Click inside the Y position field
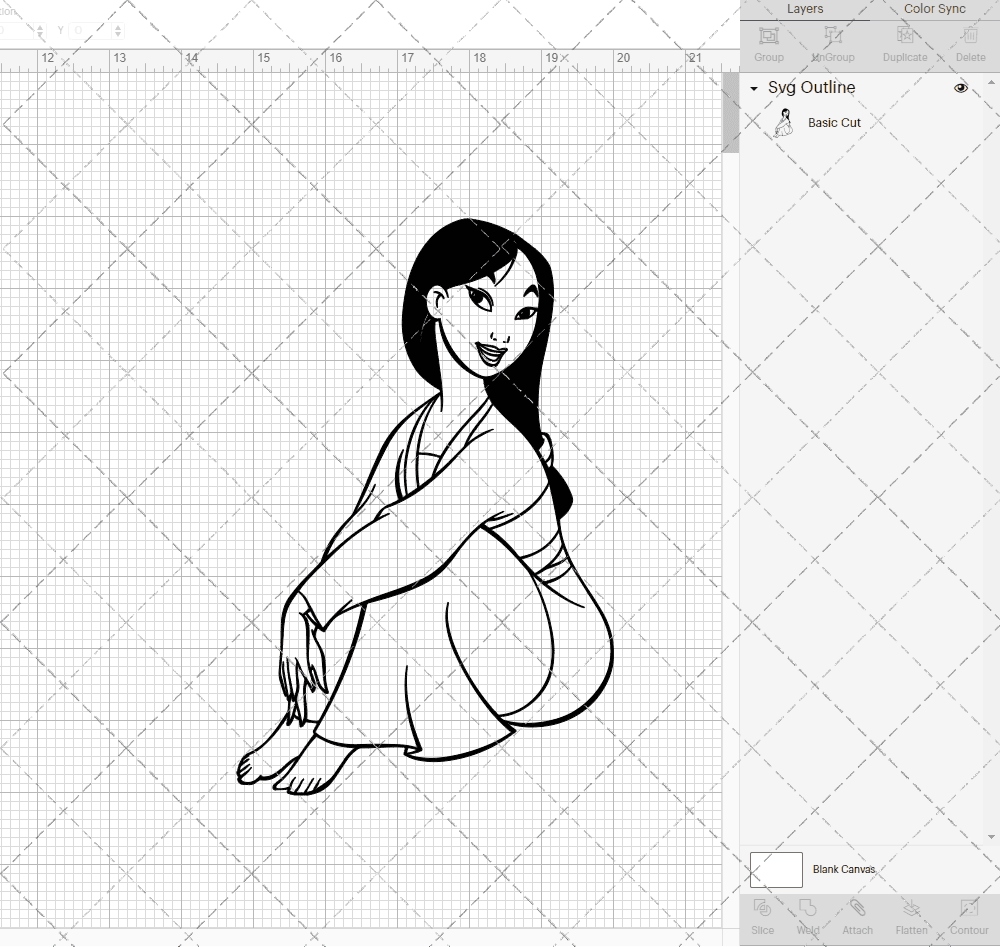1000x947 pixels. (x=90, y=30)
